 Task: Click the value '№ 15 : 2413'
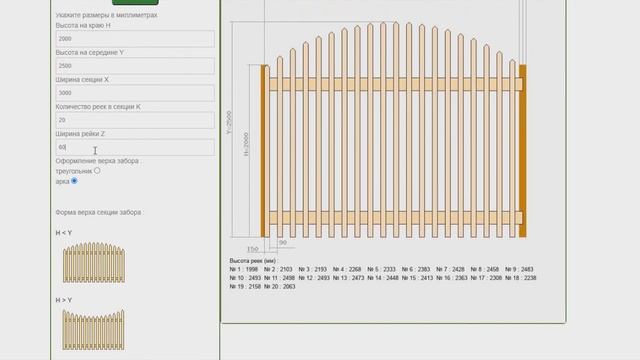418,278
